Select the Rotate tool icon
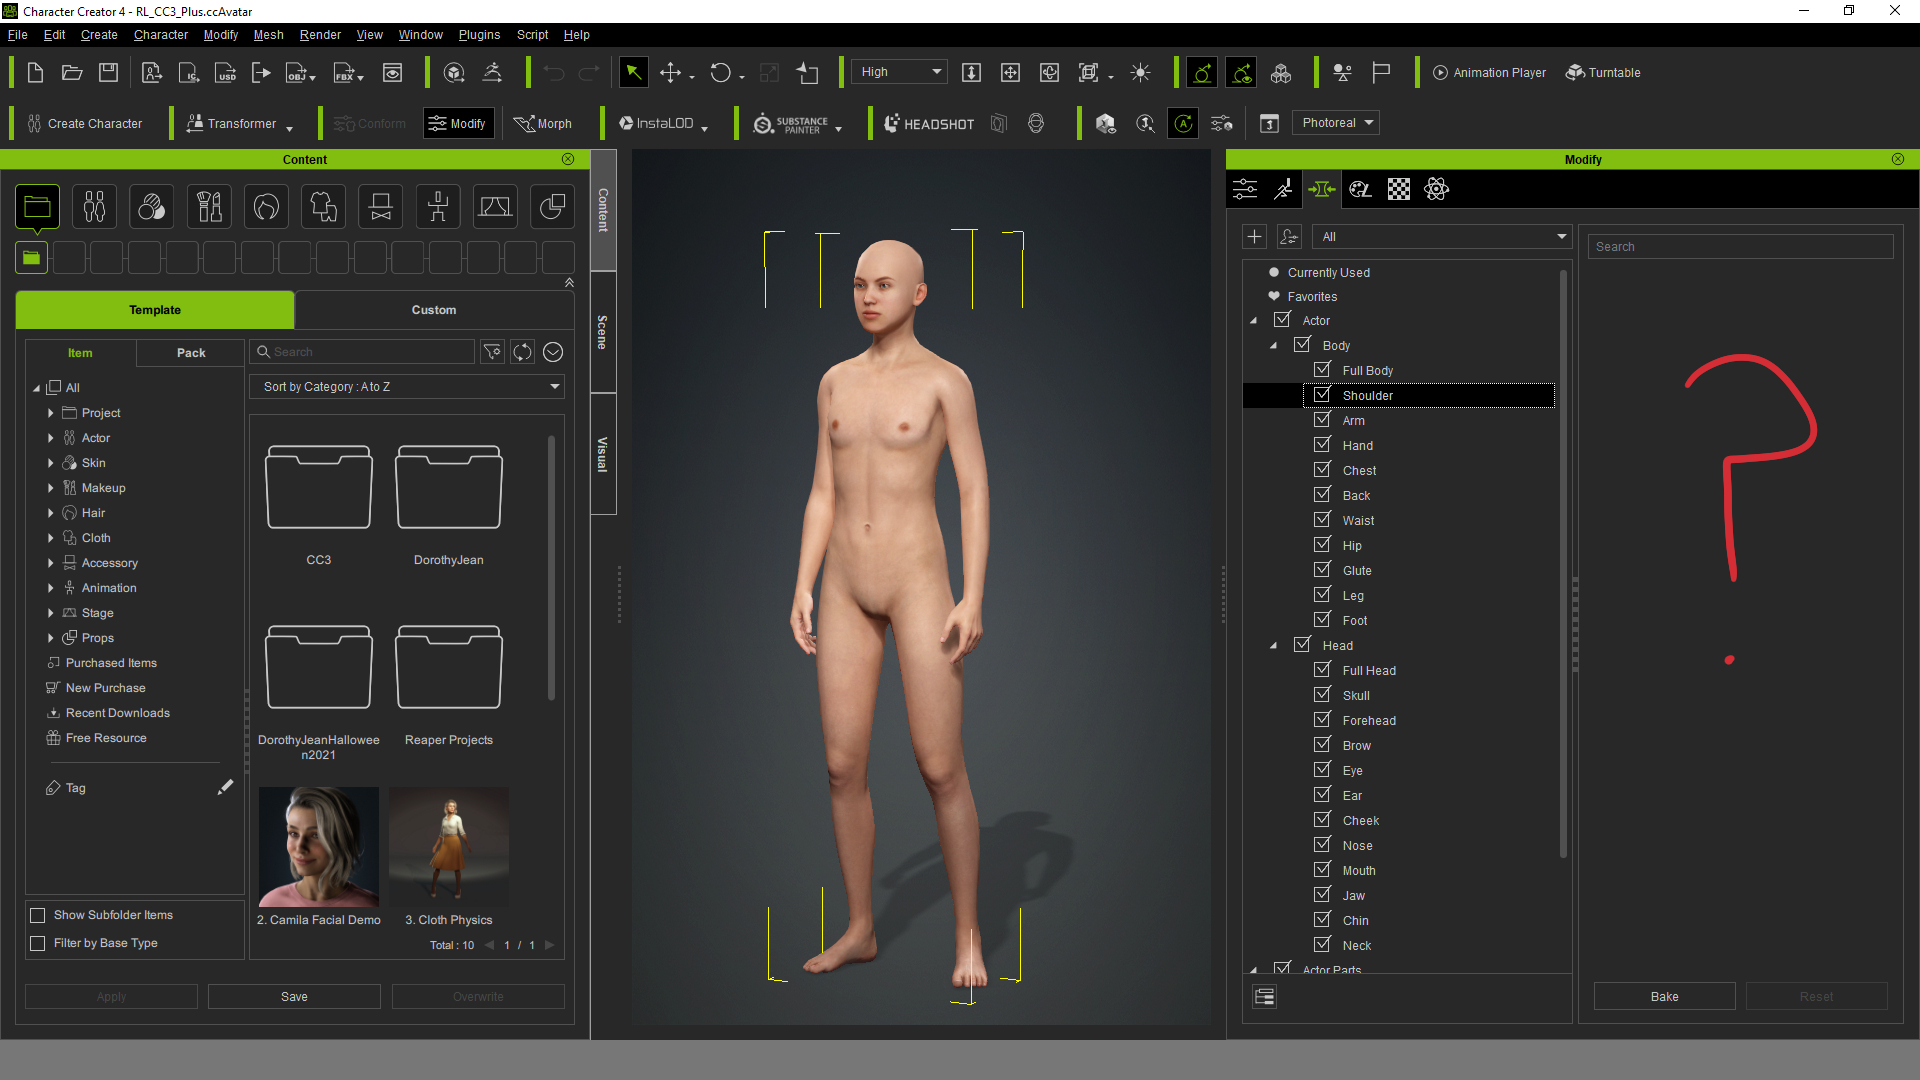Image resolution: width=1920 pixels, height=1080 pixels. pyautogui.click(x=720, y=73)
